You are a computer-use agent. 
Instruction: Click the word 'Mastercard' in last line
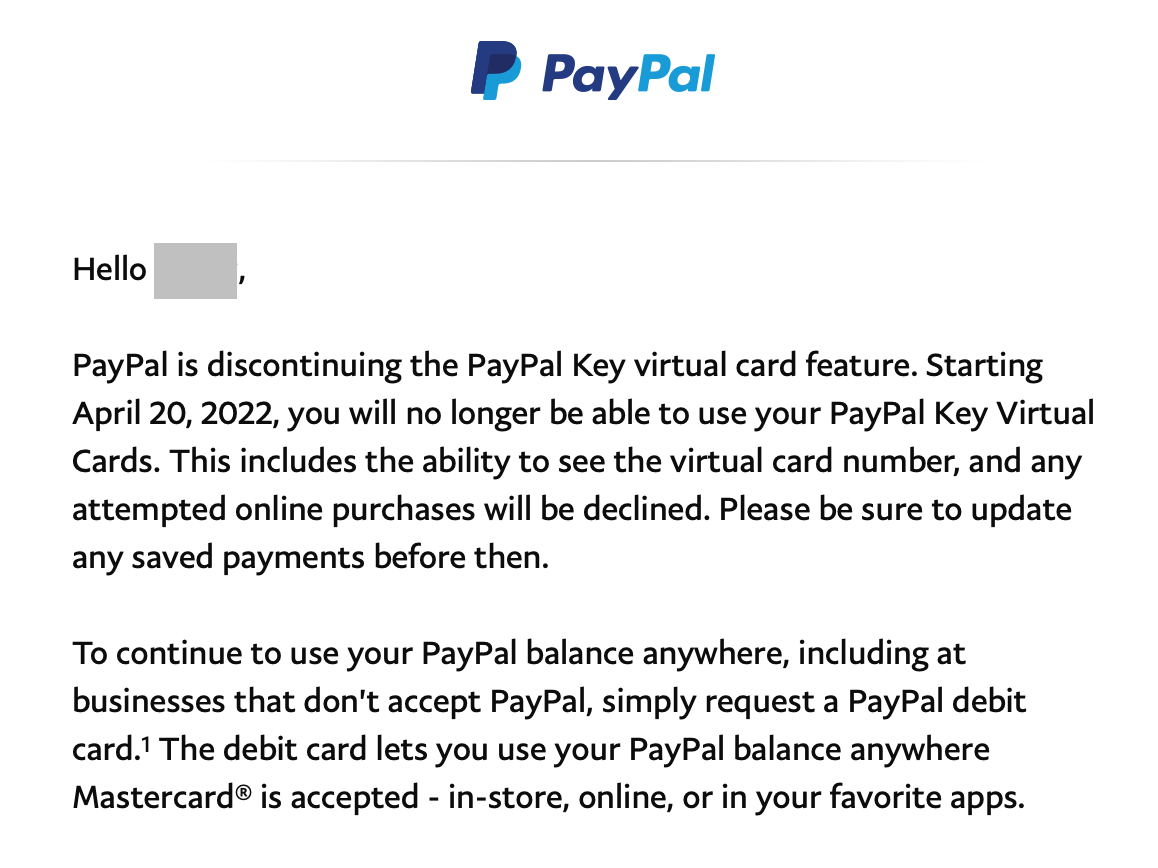(x=154, y=798)
